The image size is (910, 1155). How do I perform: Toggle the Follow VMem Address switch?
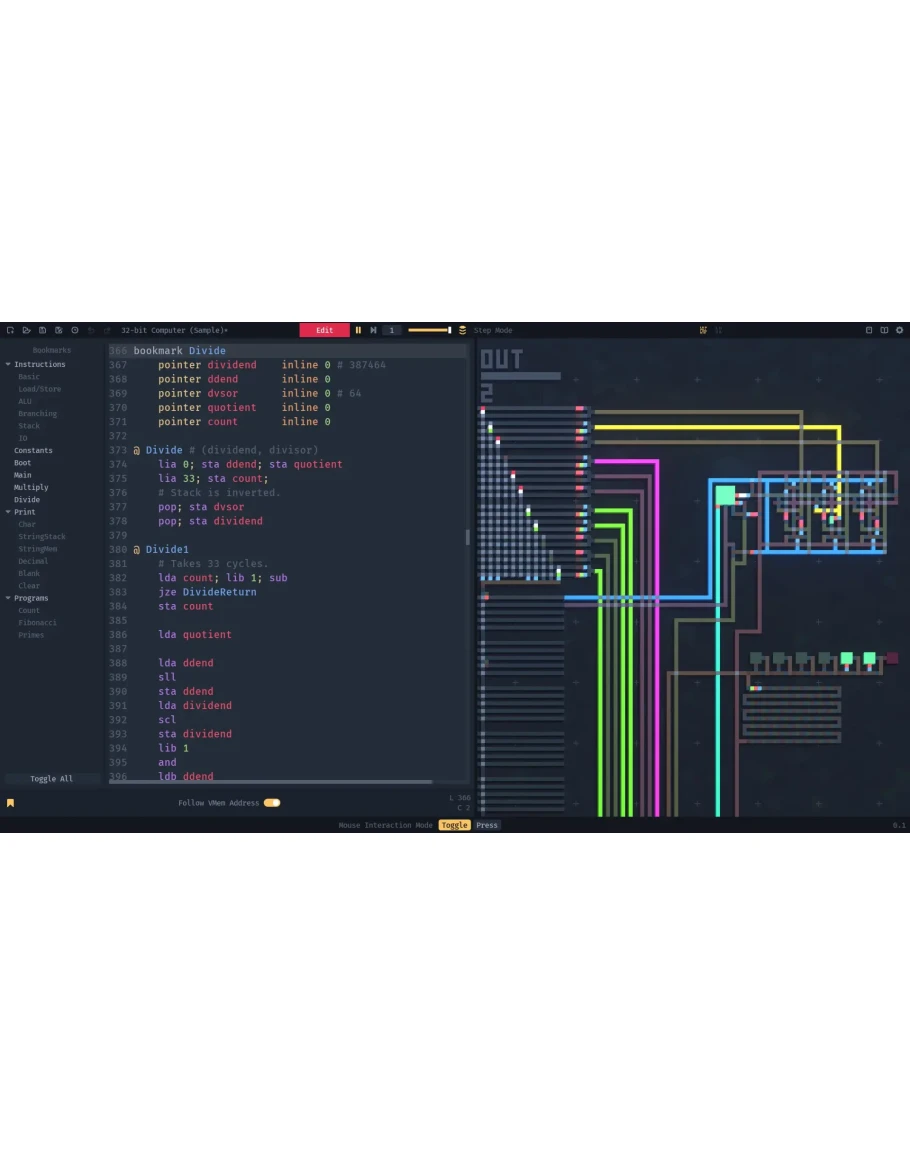pyautogui.click(x=272, y=803)
